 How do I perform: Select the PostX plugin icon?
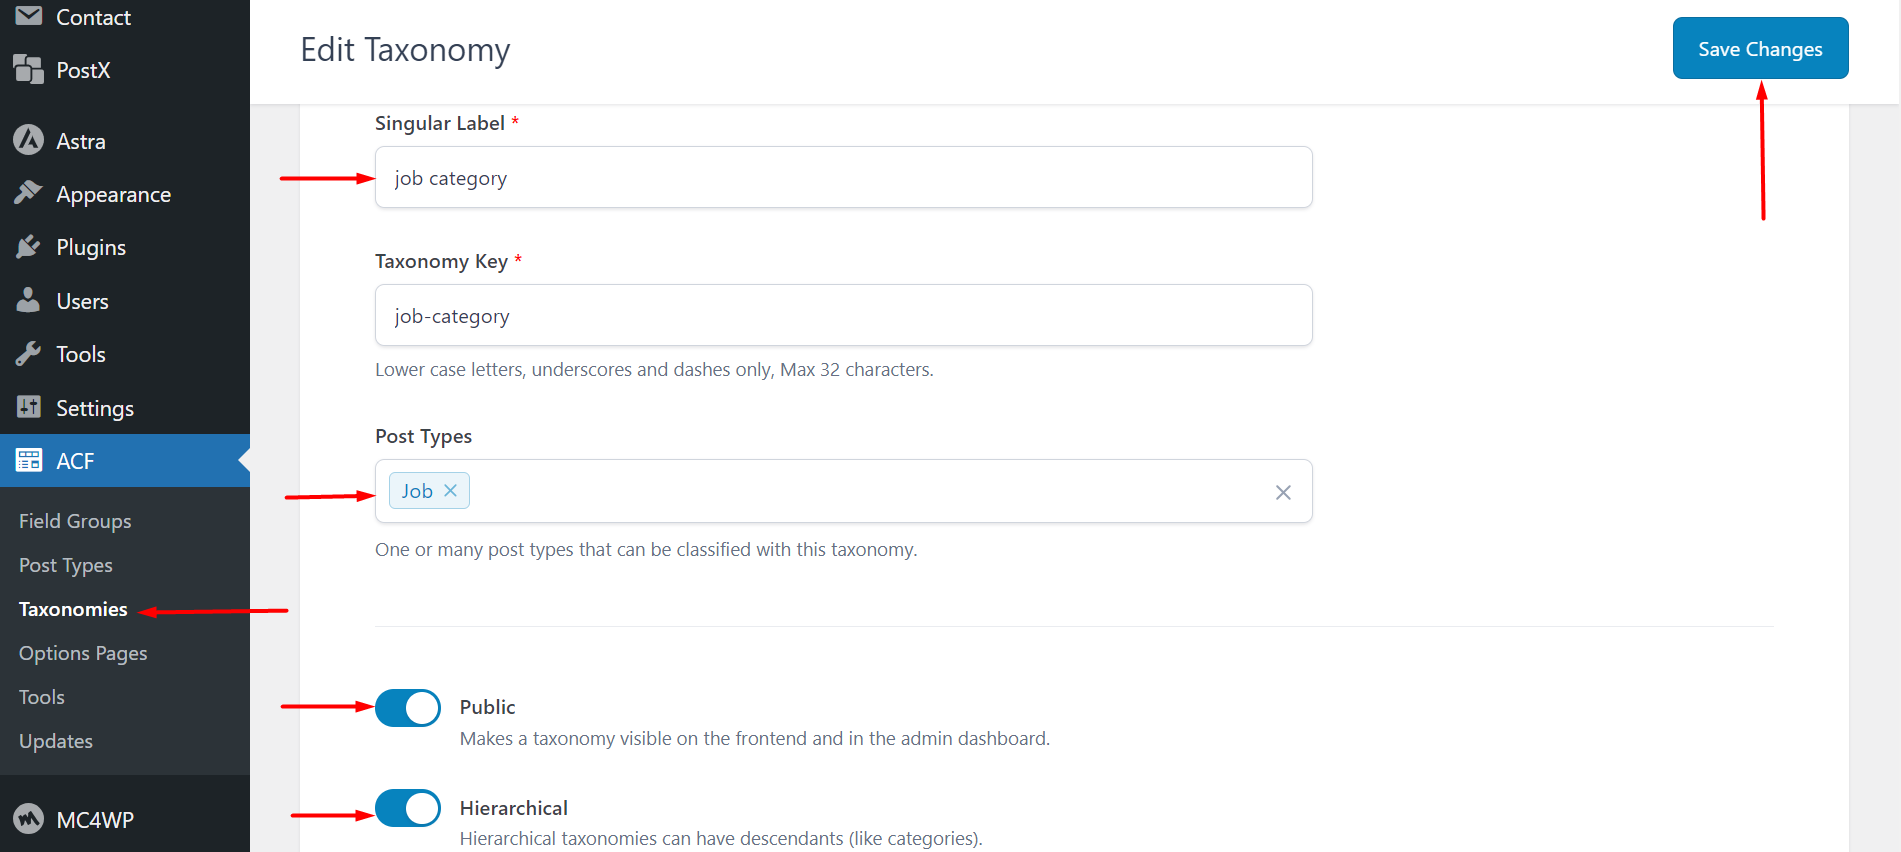coord(29,69)
